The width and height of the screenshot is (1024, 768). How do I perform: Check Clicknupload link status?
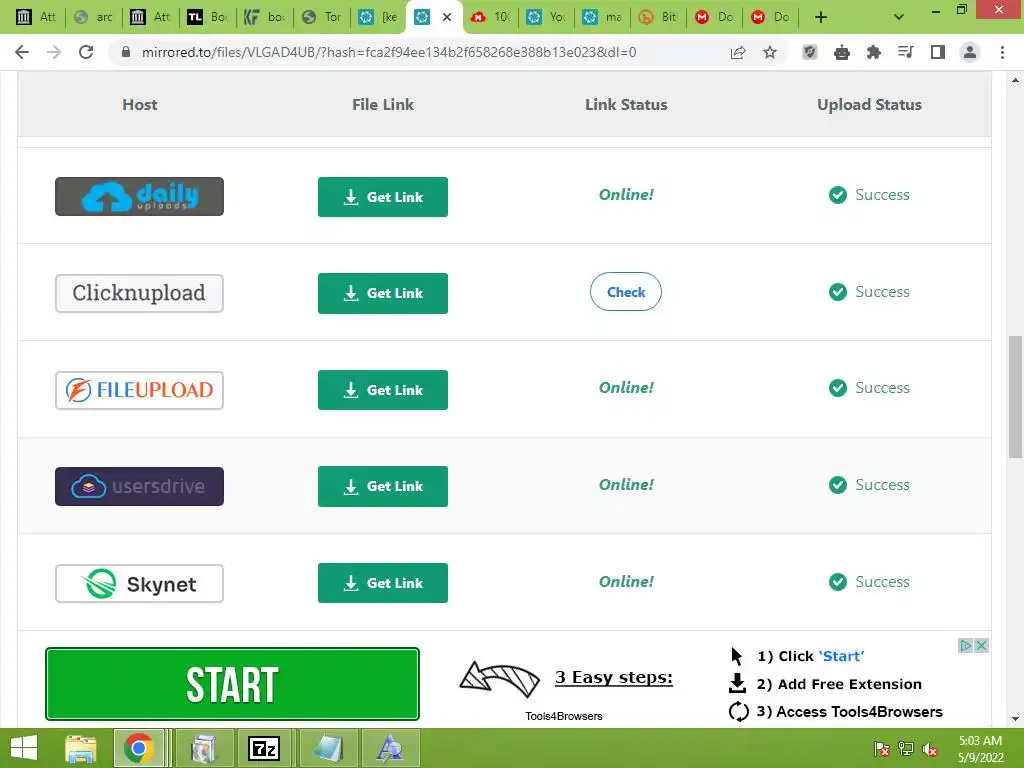click(x=626, y=292)
